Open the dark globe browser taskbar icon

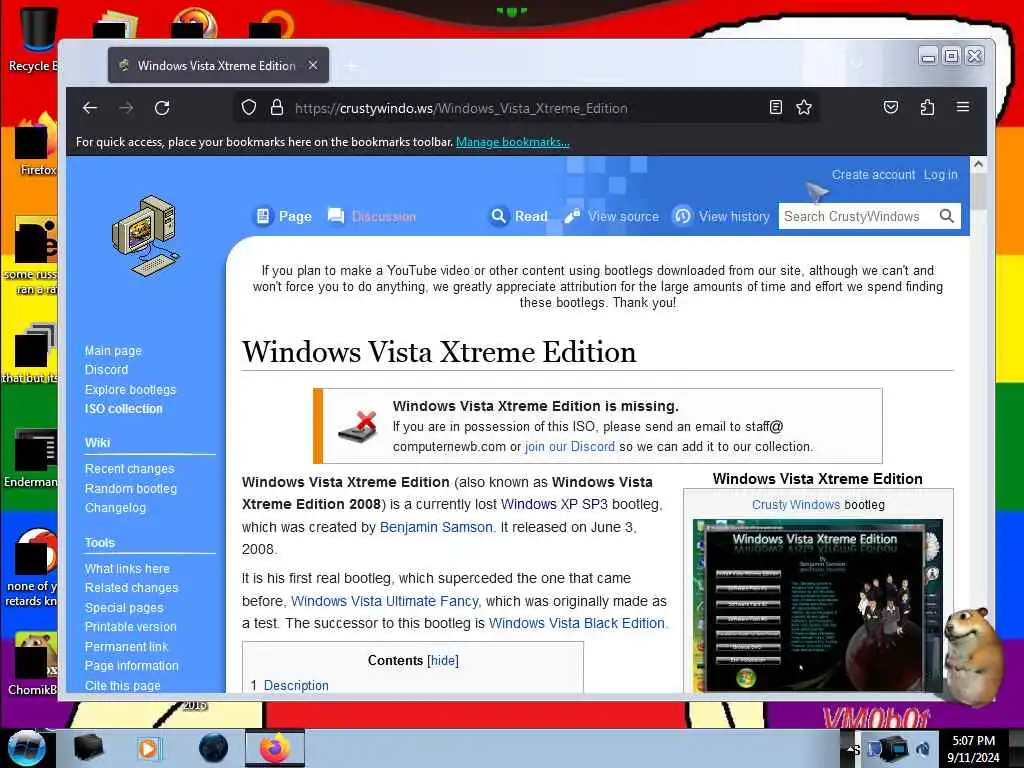(213, 748)
